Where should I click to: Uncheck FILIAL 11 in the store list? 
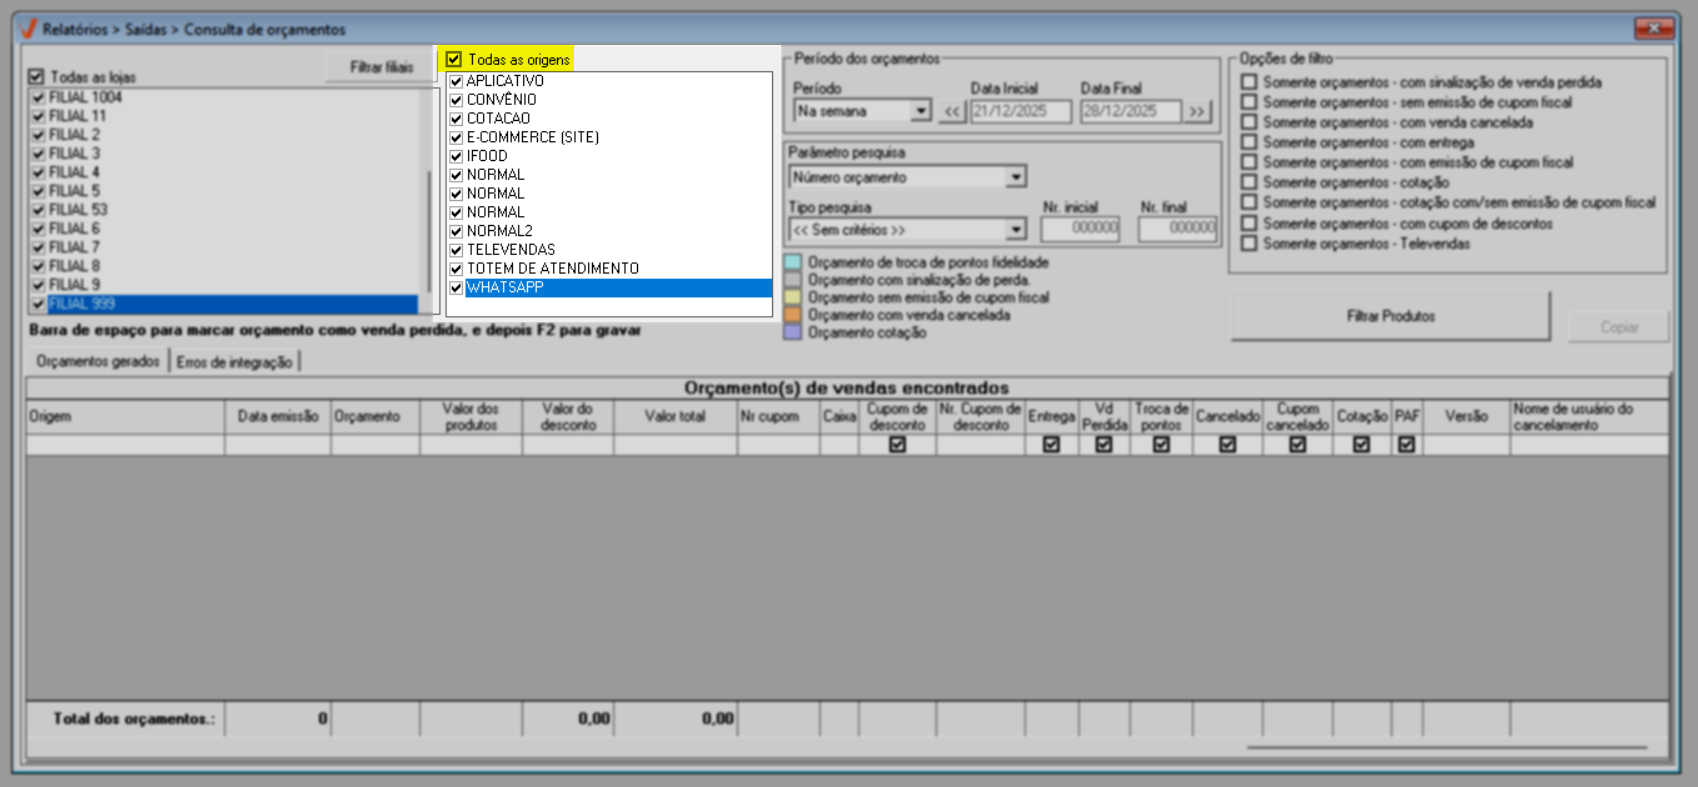(38, 116)
